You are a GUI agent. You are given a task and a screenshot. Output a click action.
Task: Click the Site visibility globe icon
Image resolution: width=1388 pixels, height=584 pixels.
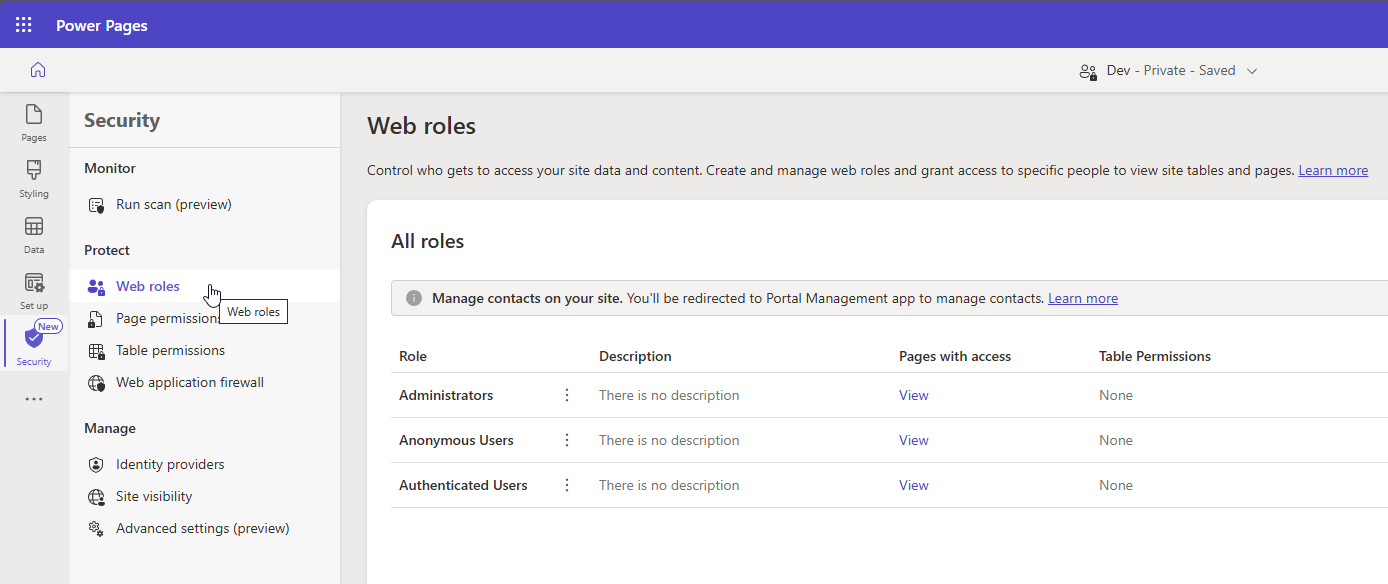(96, 497)
